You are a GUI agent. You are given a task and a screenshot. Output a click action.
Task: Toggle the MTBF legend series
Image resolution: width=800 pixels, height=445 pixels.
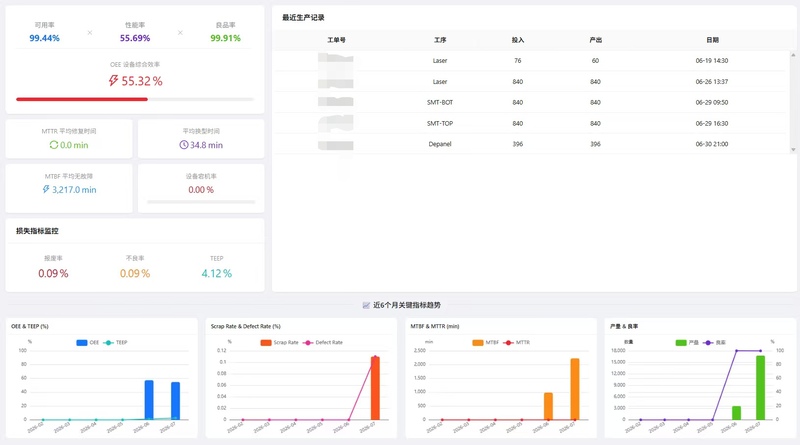[486, 342]
